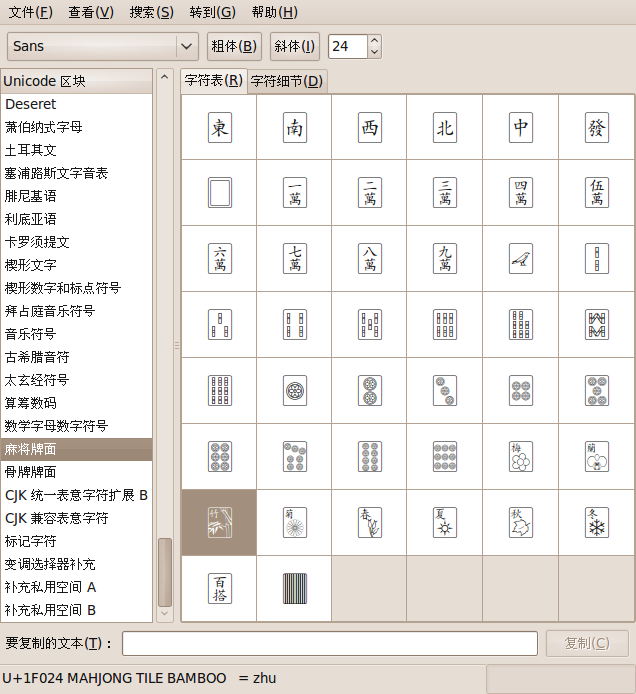Pick the chrysanthemum 菊 tile

(294, 523)
